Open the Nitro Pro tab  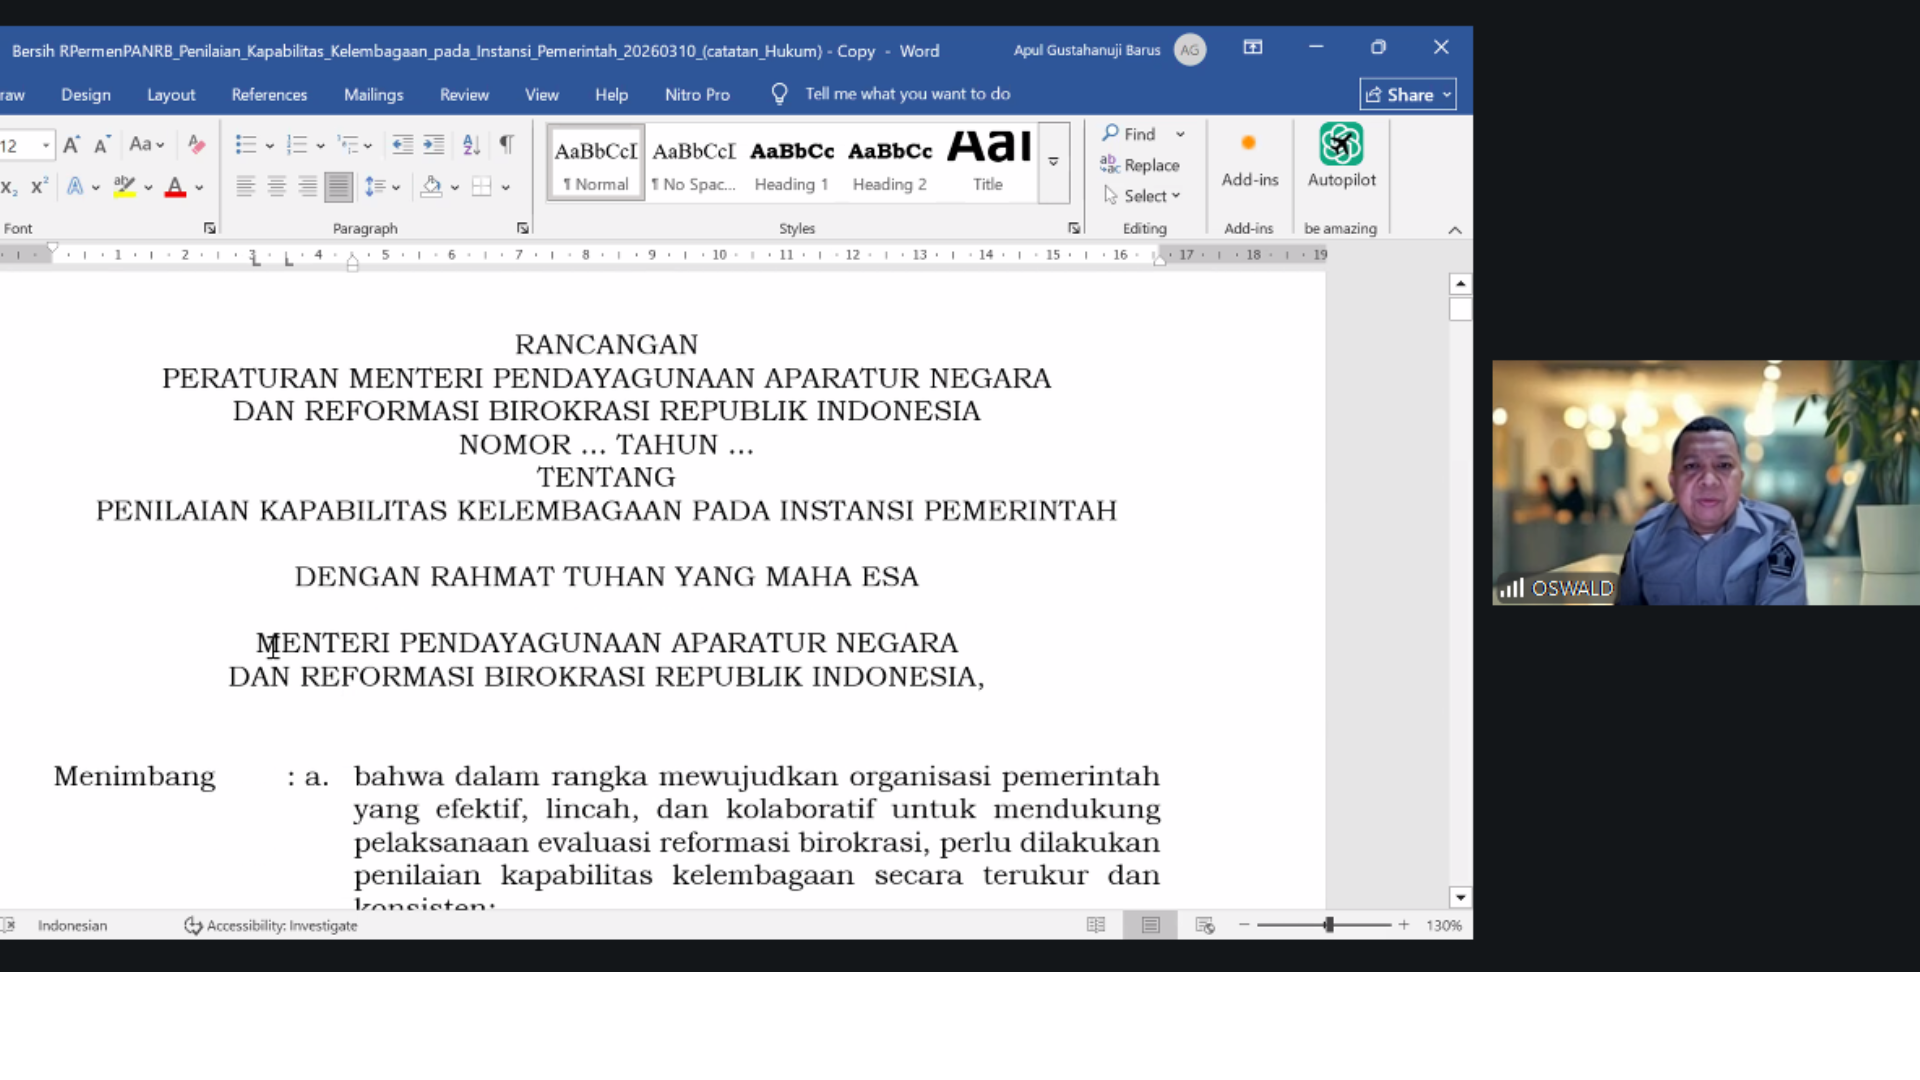697,94
